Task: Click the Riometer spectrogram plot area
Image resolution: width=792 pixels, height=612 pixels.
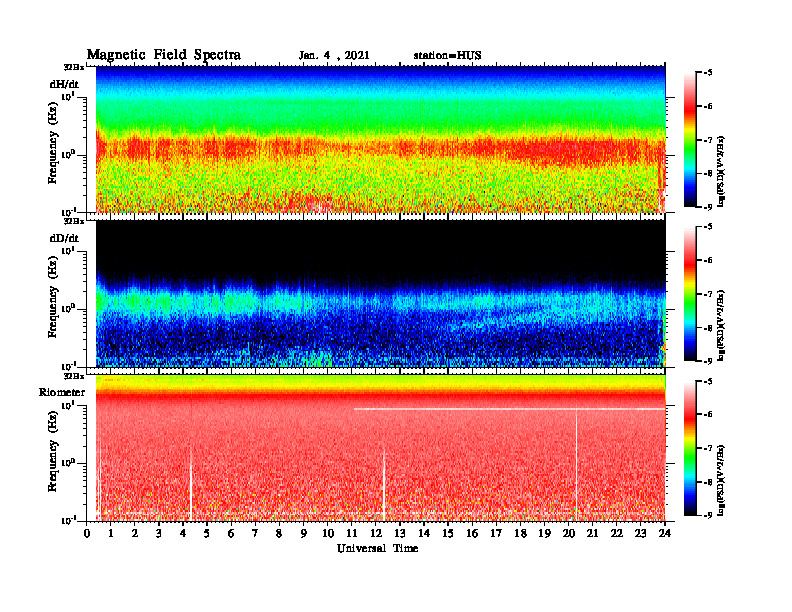Action: [x=380, y=448]
